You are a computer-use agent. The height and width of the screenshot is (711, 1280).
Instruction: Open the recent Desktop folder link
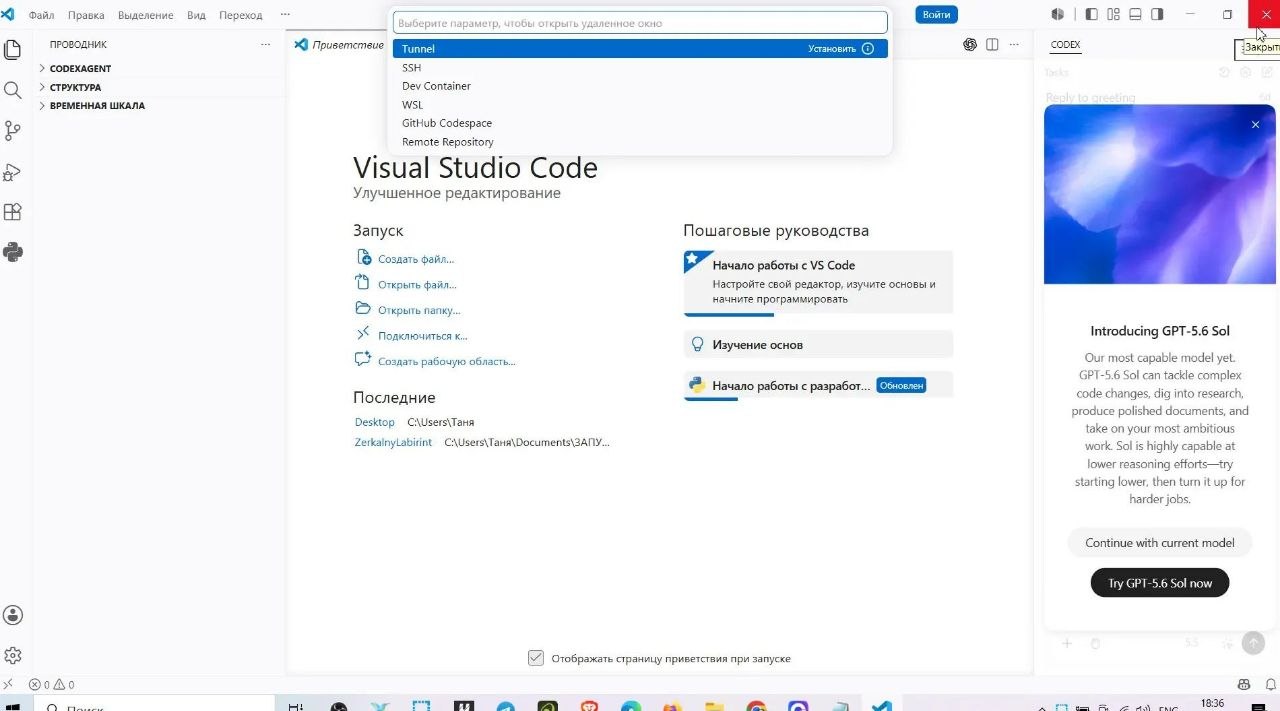tap(375, 422)
